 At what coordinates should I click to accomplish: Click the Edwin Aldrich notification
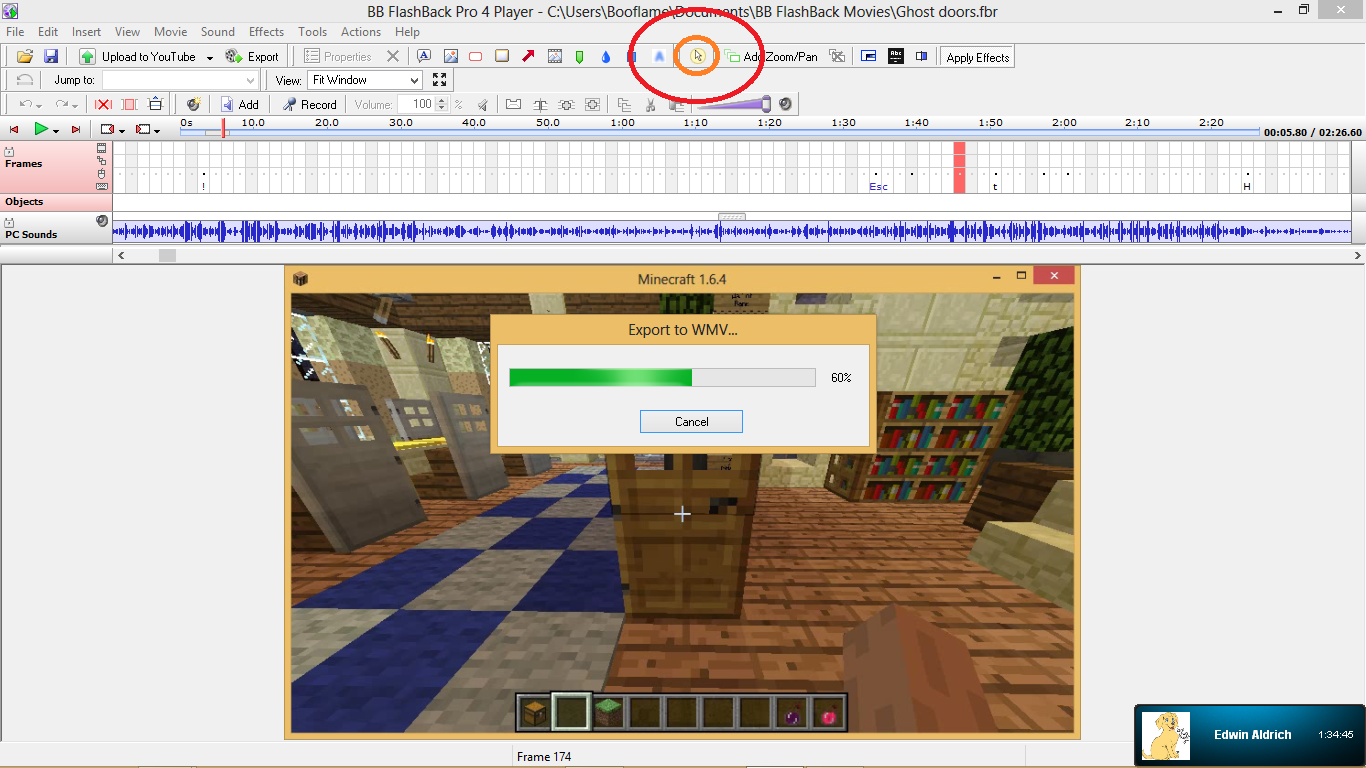[1250, 735]
